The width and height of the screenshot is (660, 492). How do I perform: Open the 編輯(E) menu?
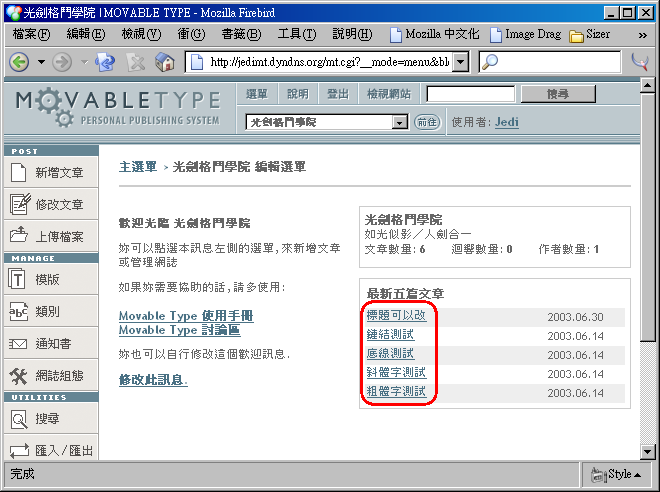tap(85, 34)
